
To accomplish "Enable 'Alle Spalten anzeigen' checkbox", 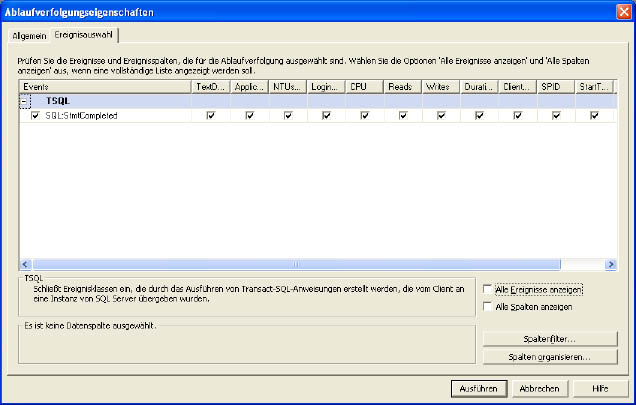I will click(488, 307).
